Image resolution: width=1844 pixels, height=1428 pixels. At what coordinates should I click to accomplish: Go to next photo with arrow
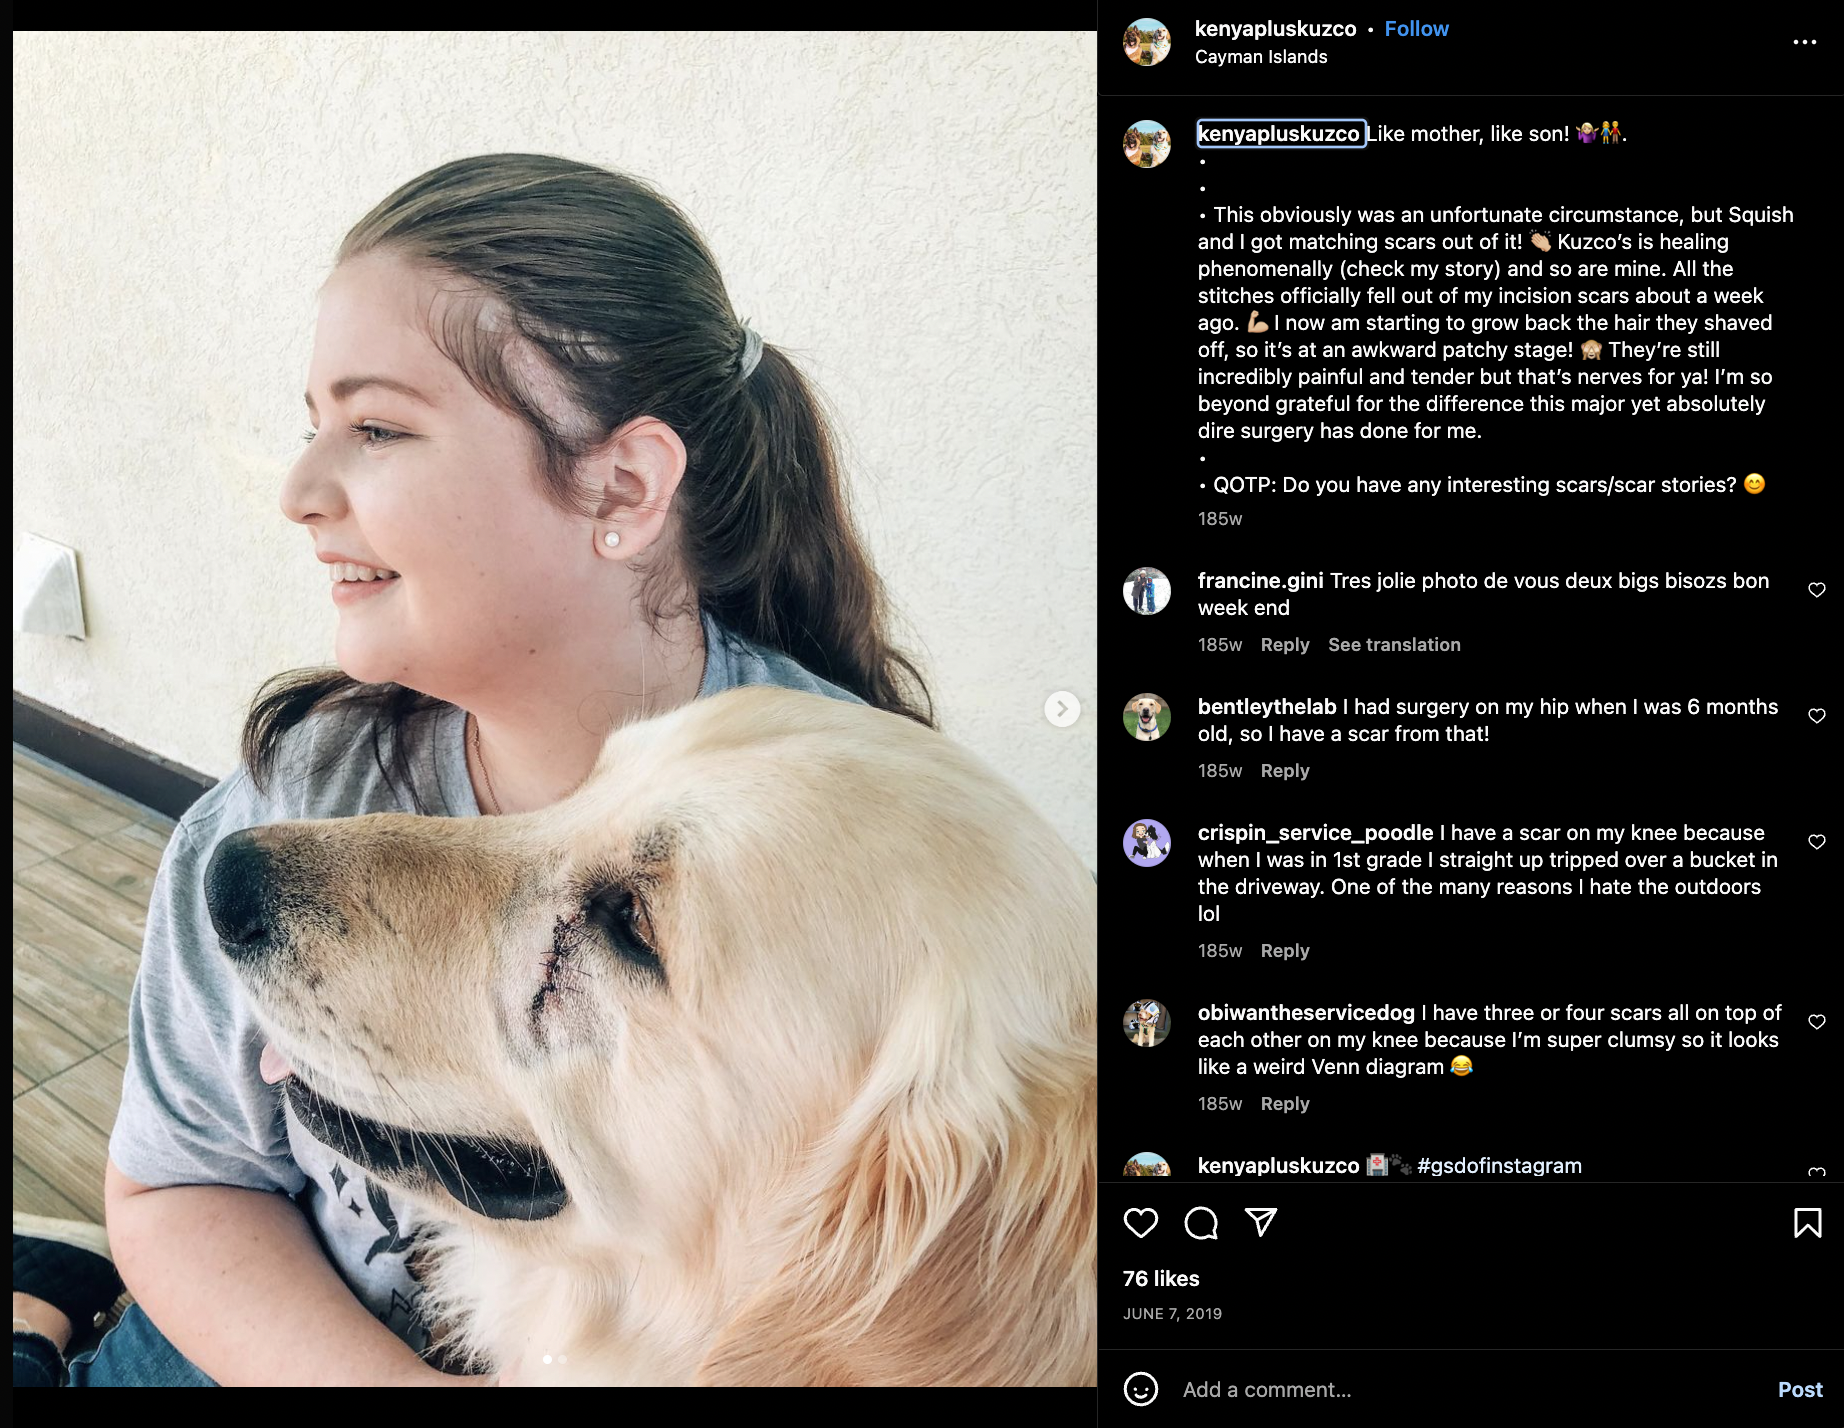[x=1062, y=709]
